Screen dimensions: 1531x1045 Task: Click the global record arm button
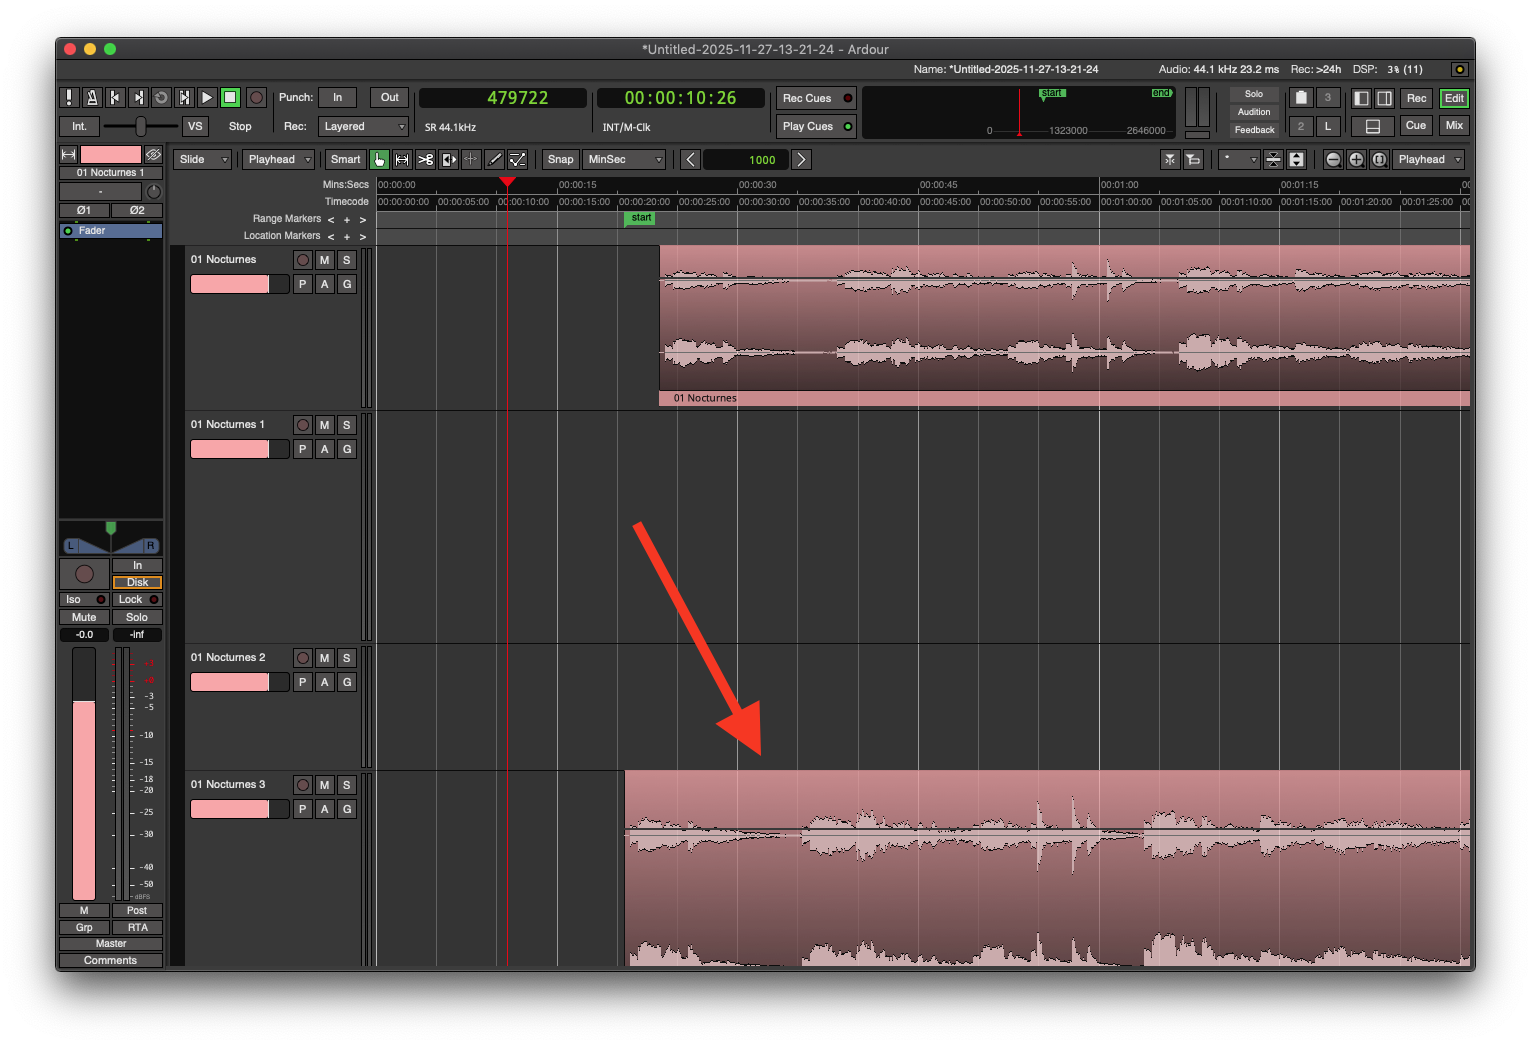click(257, 98)
